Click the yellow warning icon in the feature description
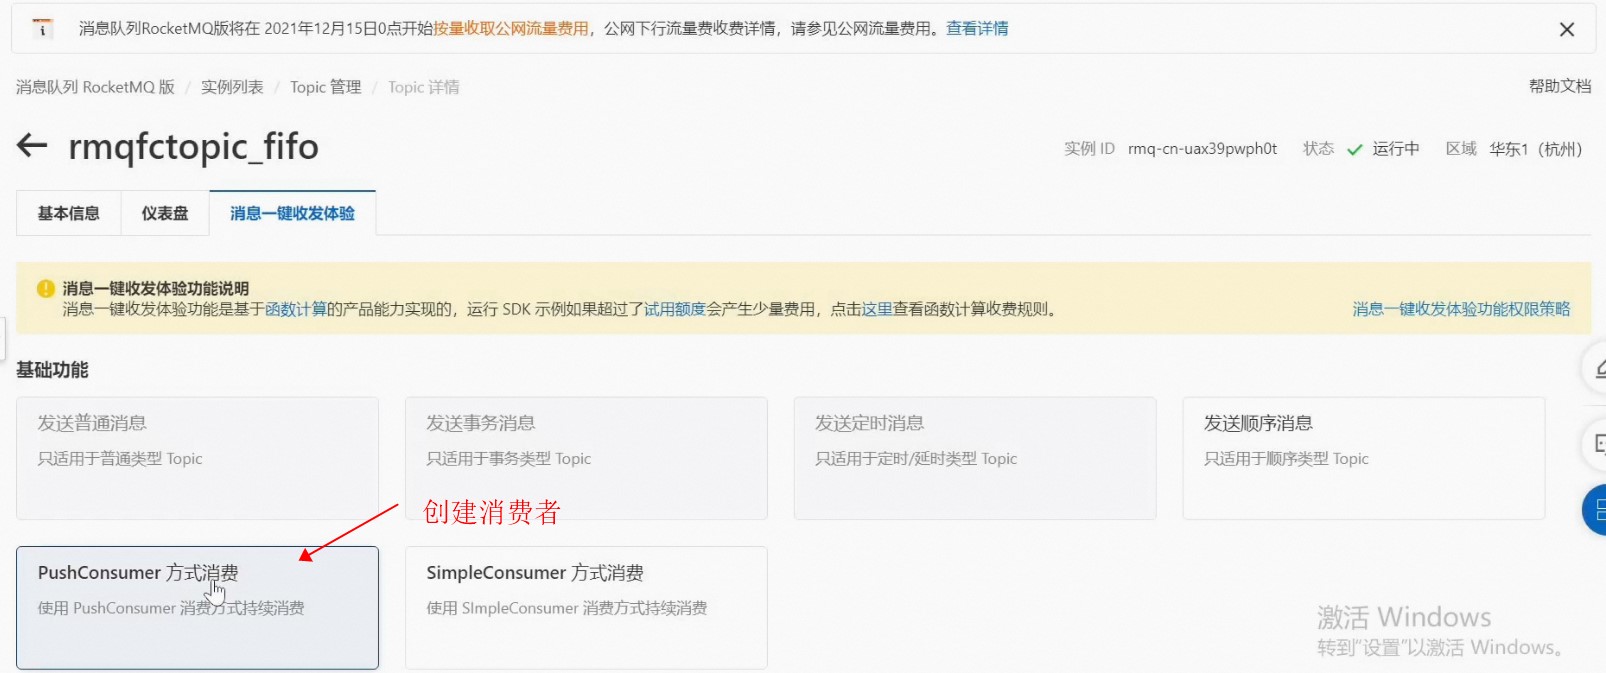Viewport: 1606px width, 673px height. tap(45, 288)
